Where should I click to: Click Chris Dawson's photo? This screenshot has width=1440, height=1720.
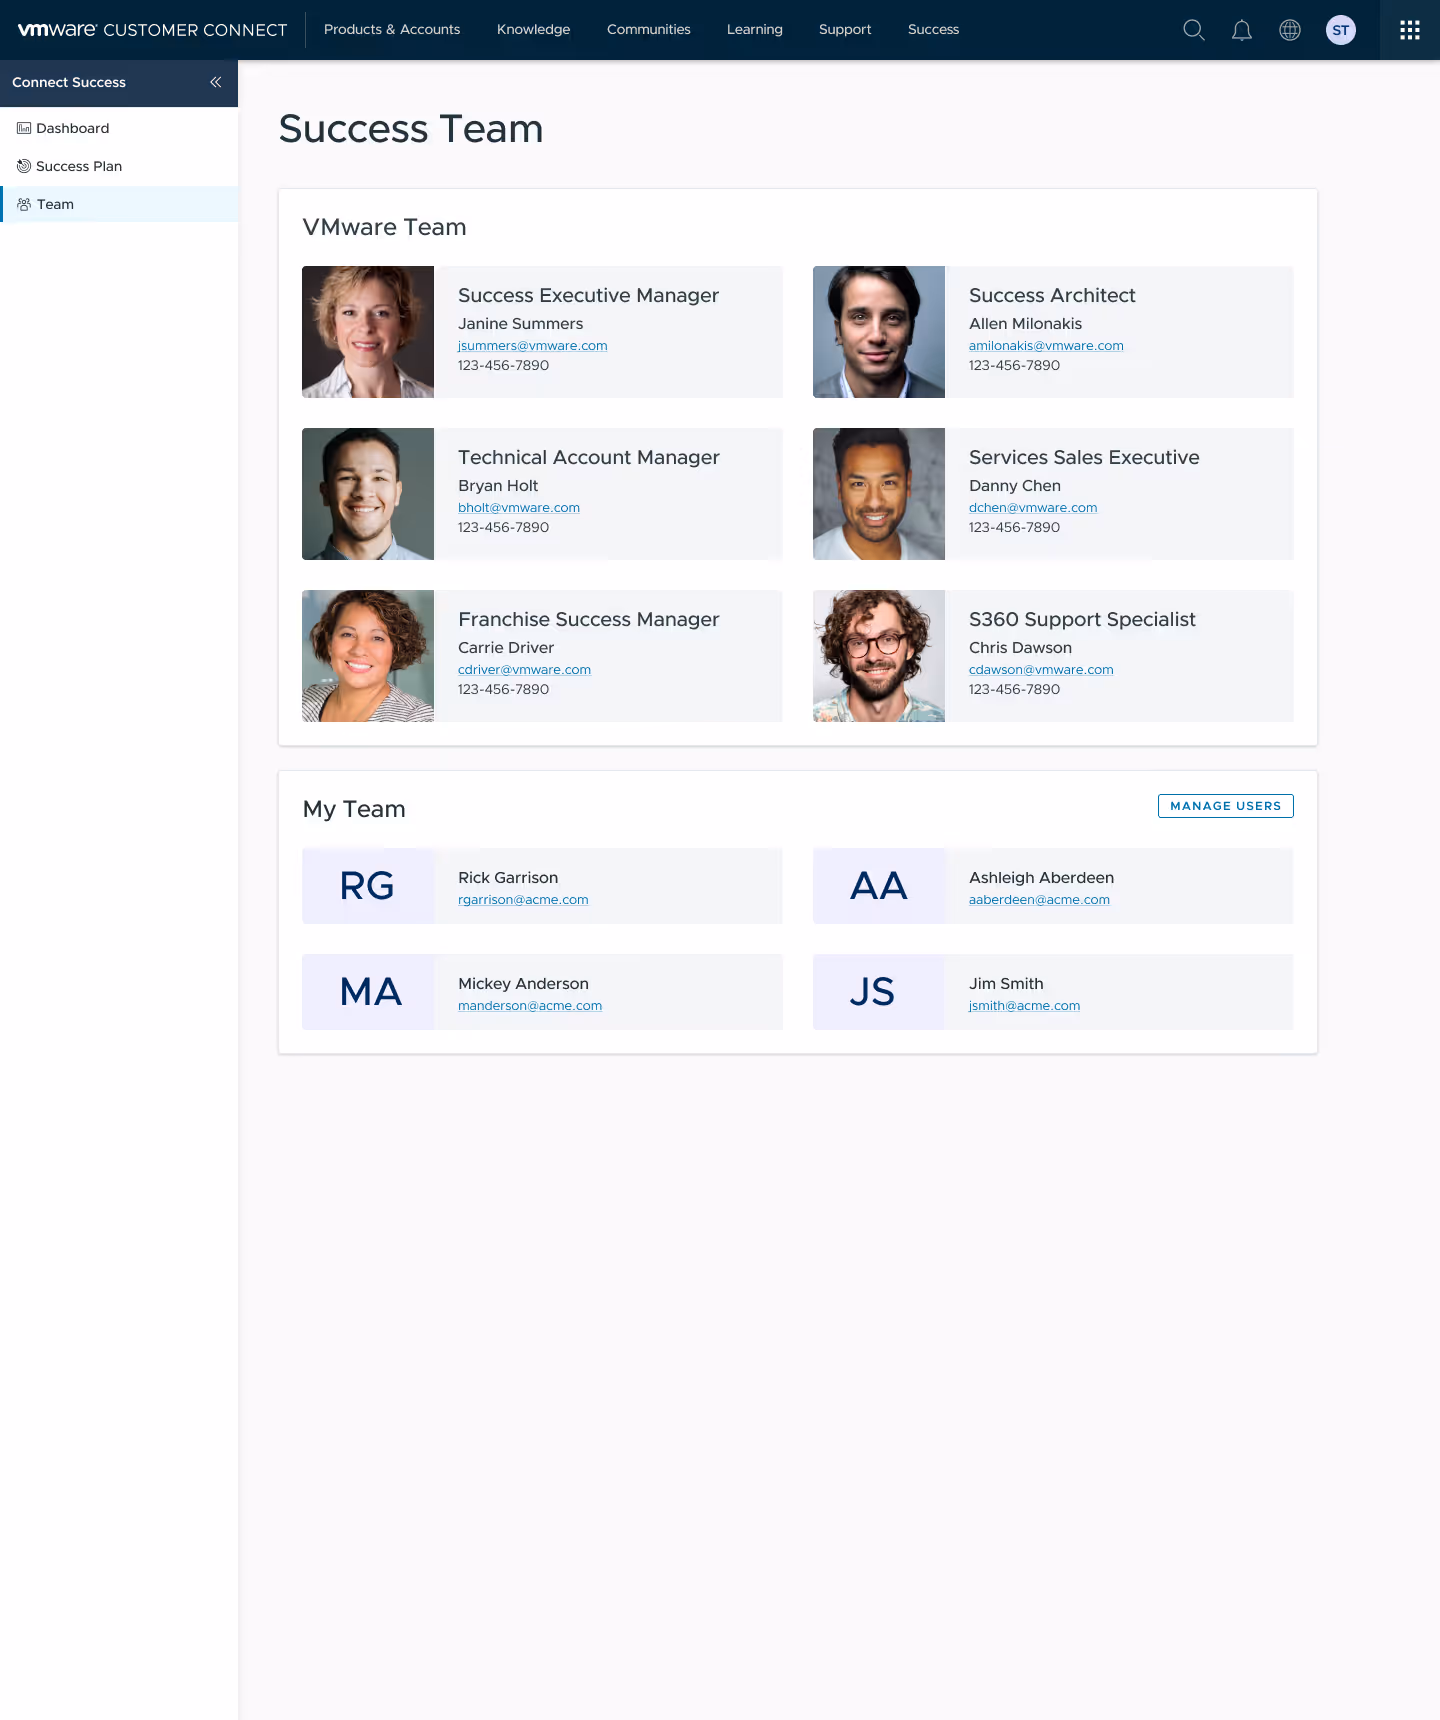click(x=879, y=656)
